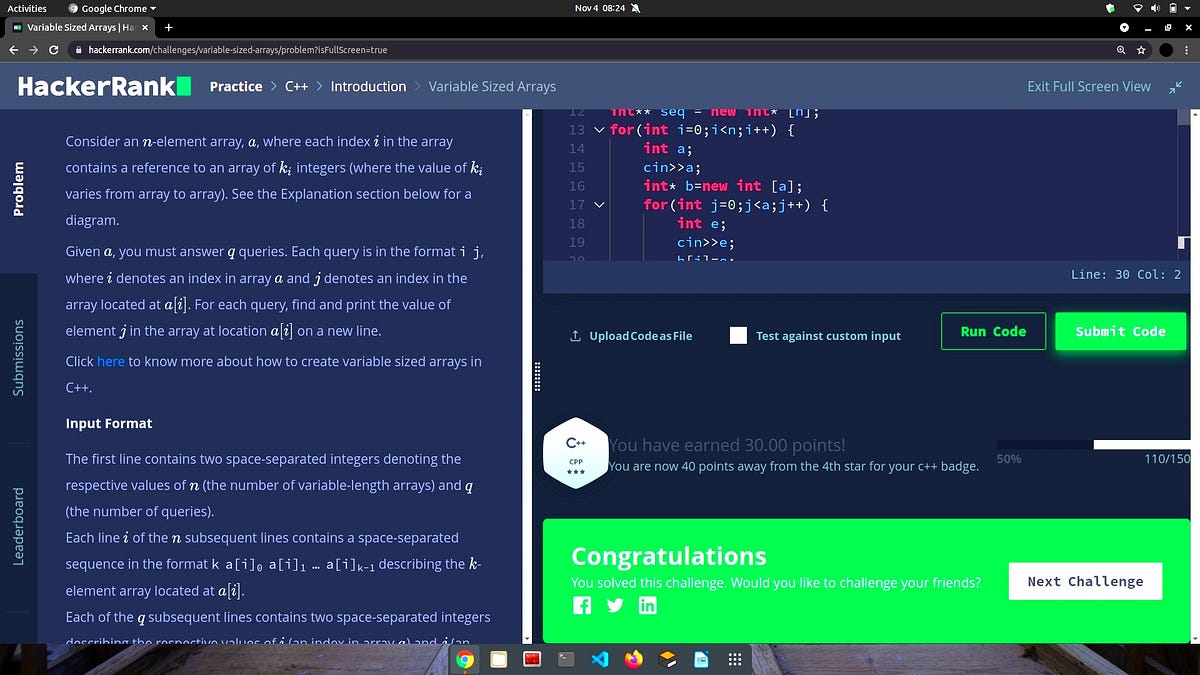
Task: Open the Leaderboard side tab
Action: 18,526
